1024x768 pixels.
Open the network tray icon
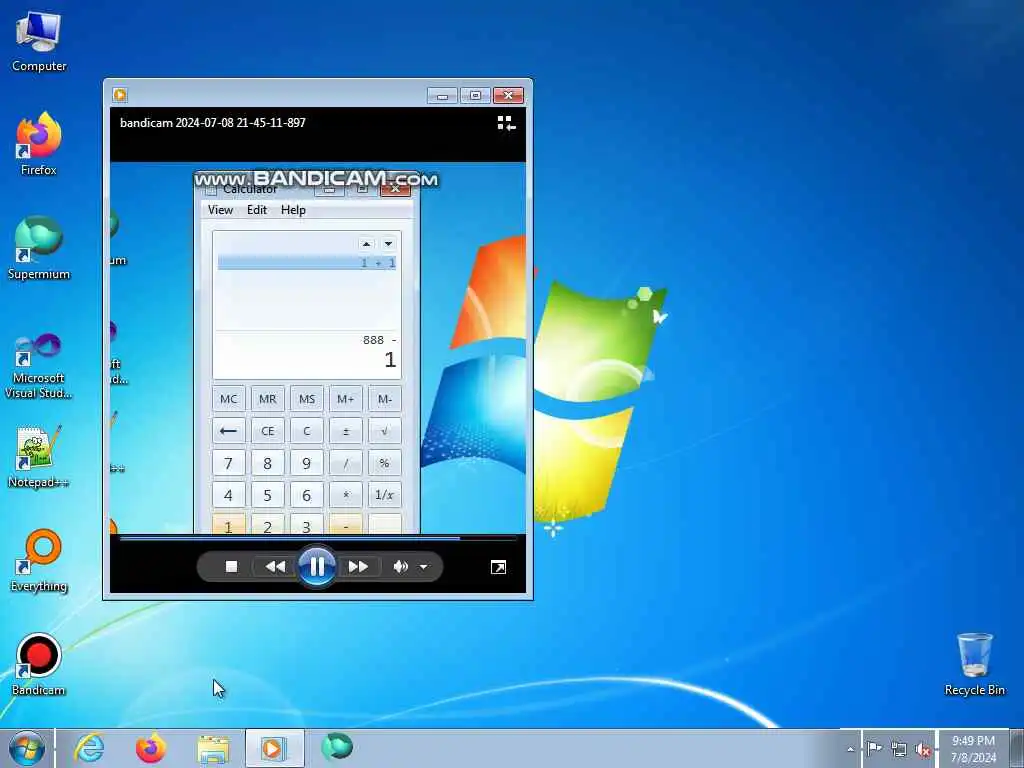pos(899,749)
